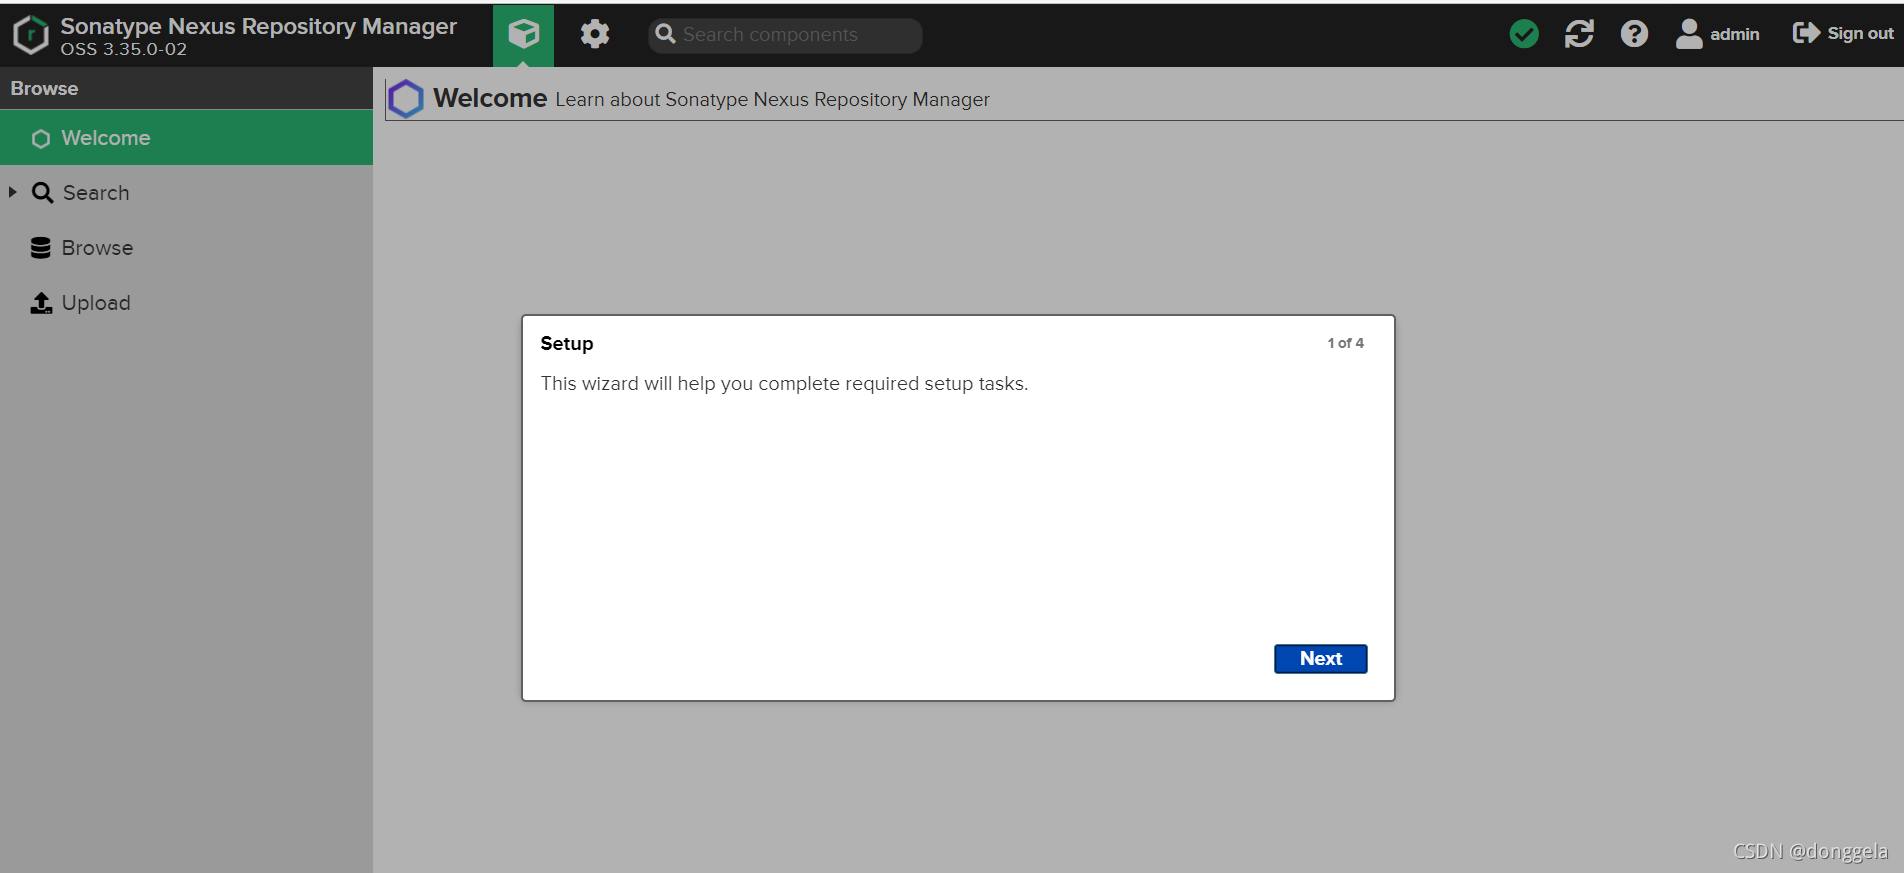1904x873 pixels.
Task: Open the admin user account
Action: pyautogui.click(x=1718, y=34)
